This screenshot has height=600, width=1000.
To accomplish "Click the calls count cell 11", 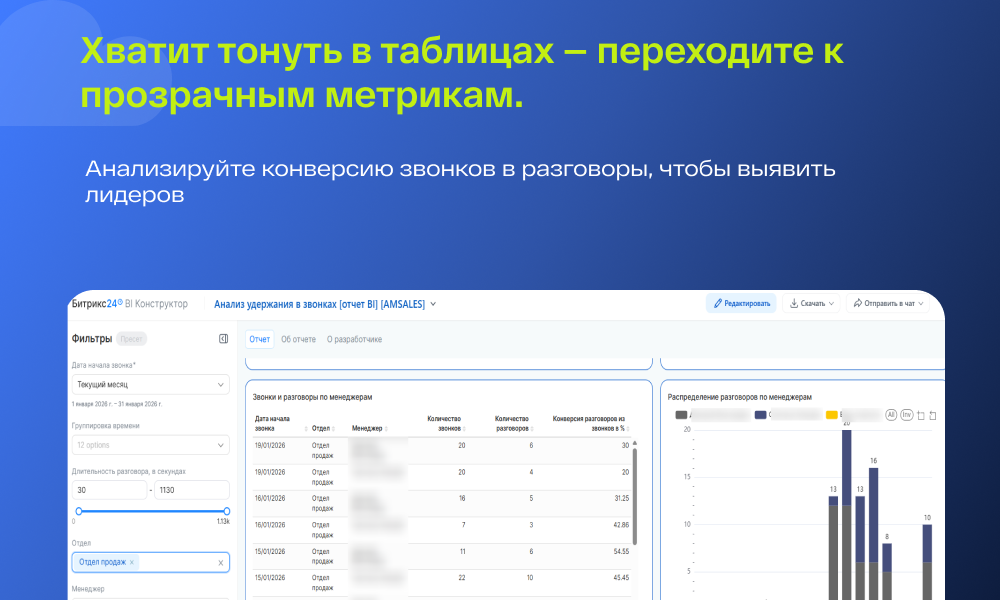I will (462, 552).
